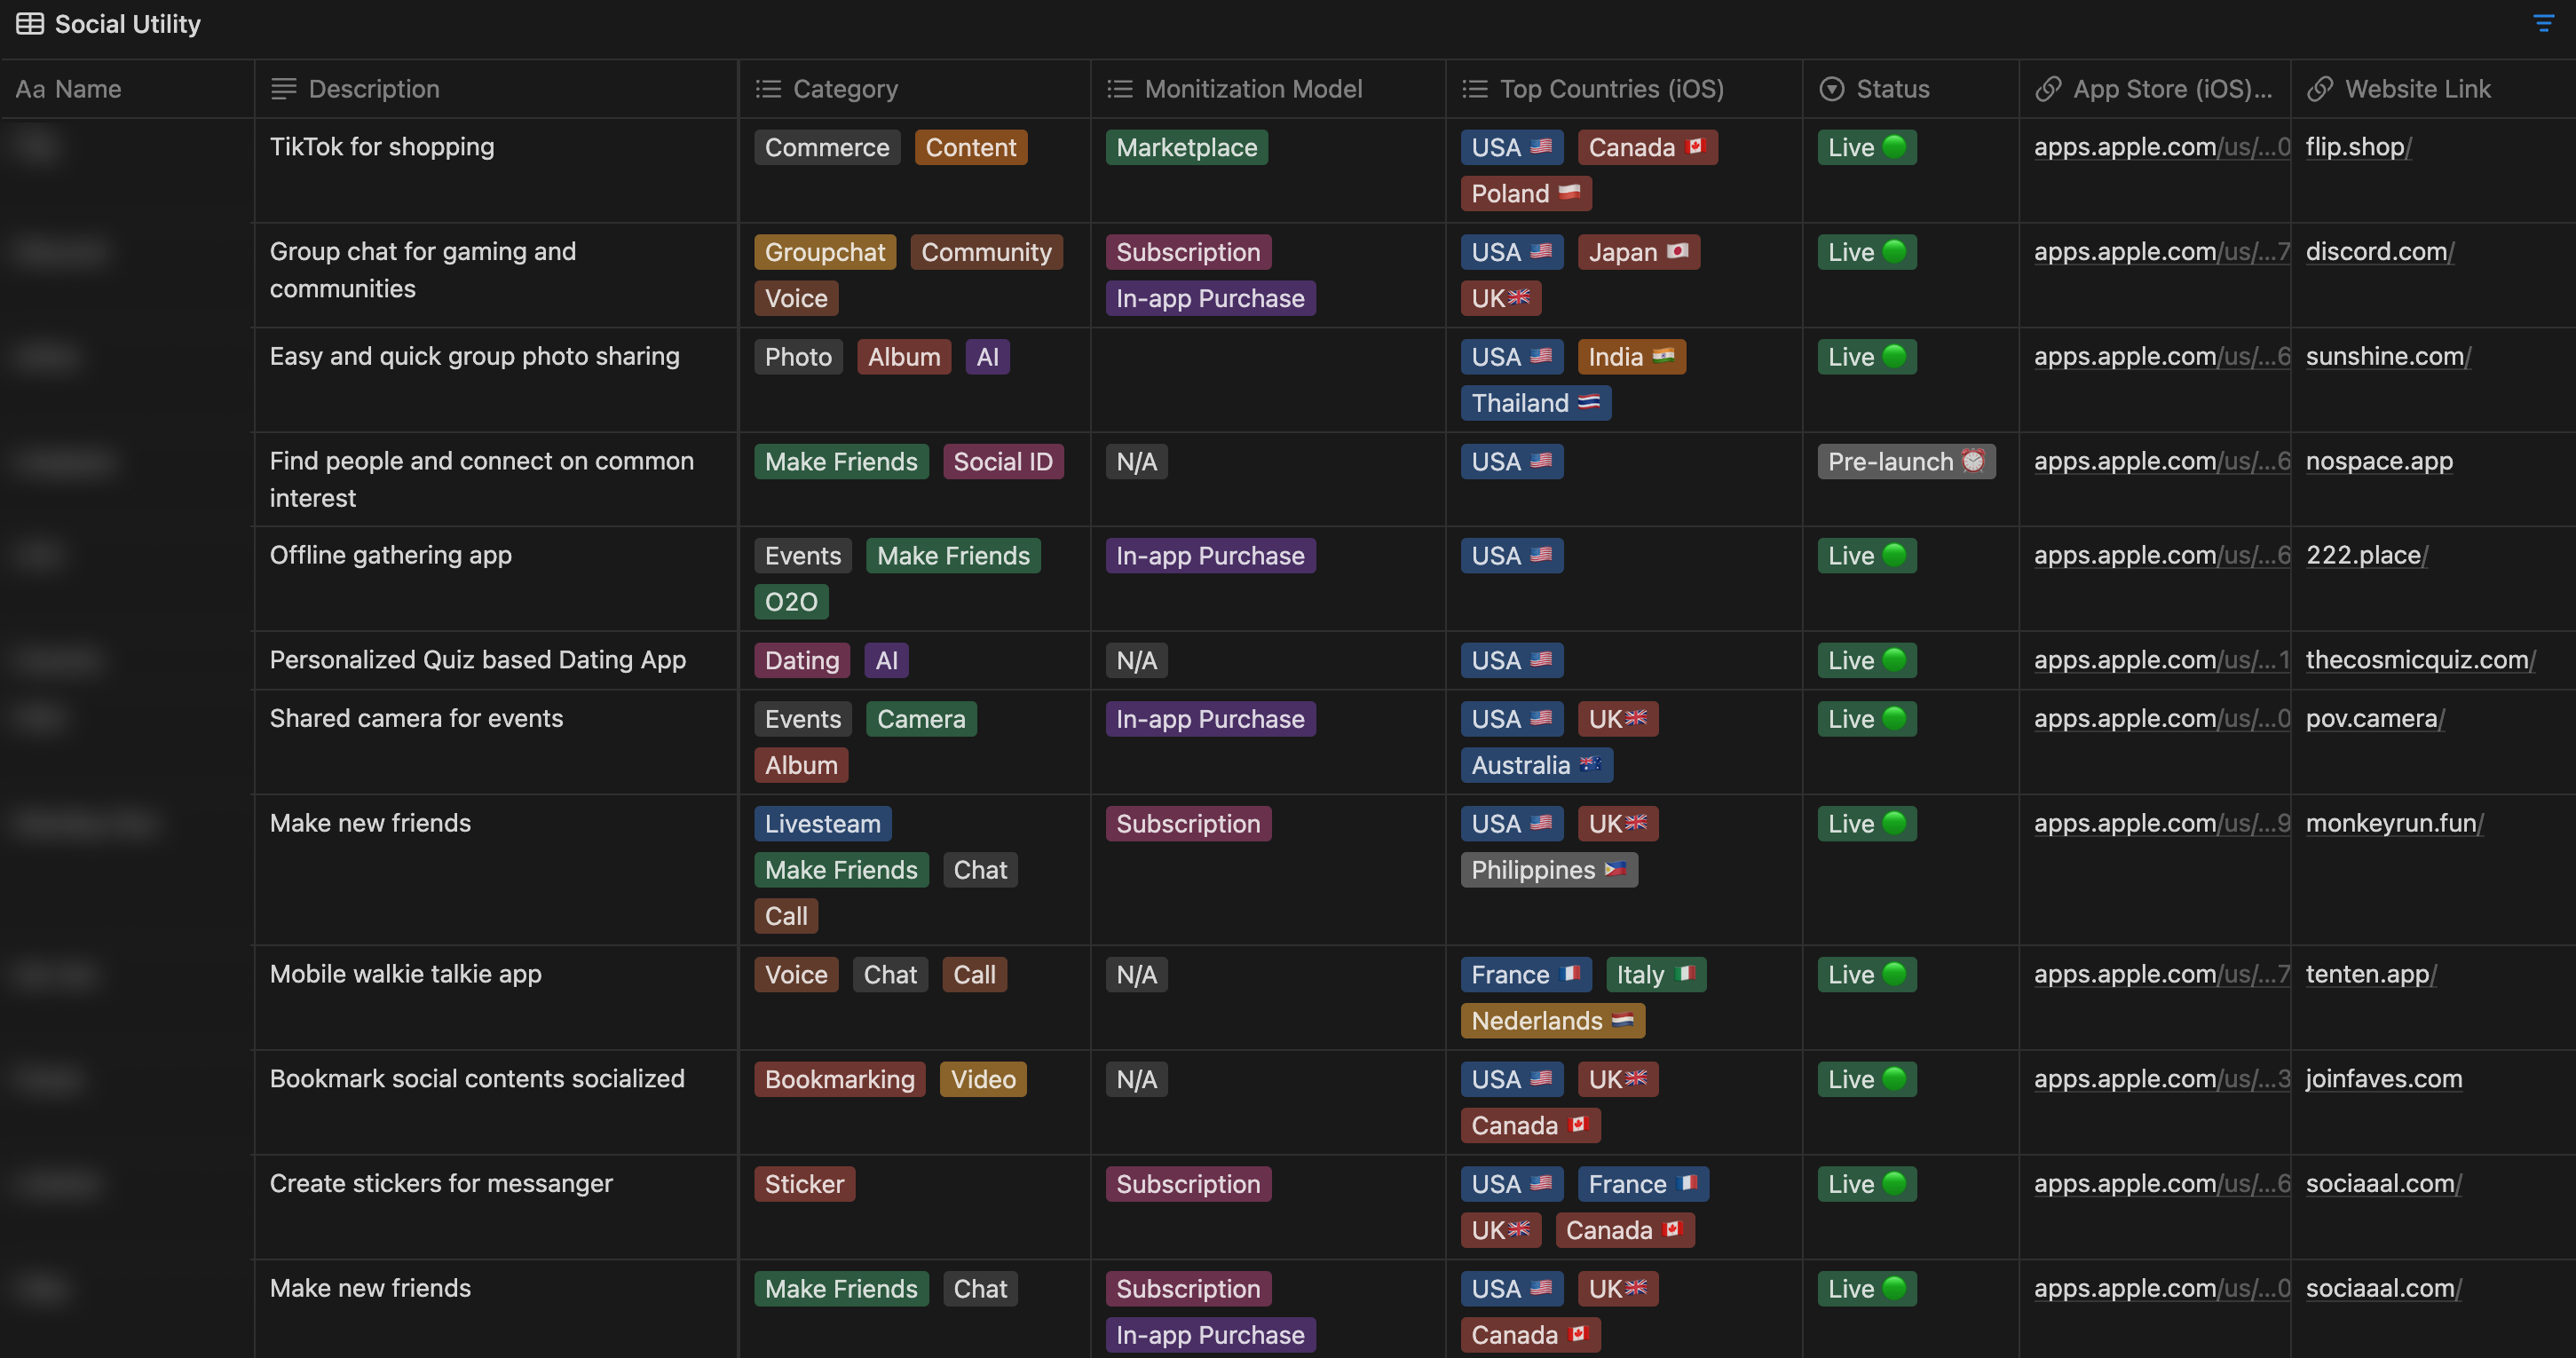This screenshot has height=1358, width=2576.
Task: Visit the sunshine.com/ link
Action: pos(2388,356)
